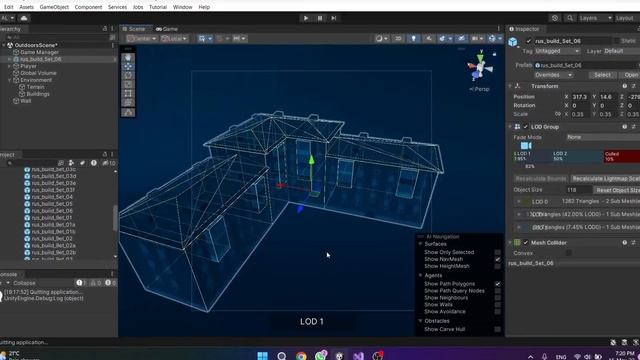640x360 pixels.
Task: Click Position X value field
Action: coord(580,97)
